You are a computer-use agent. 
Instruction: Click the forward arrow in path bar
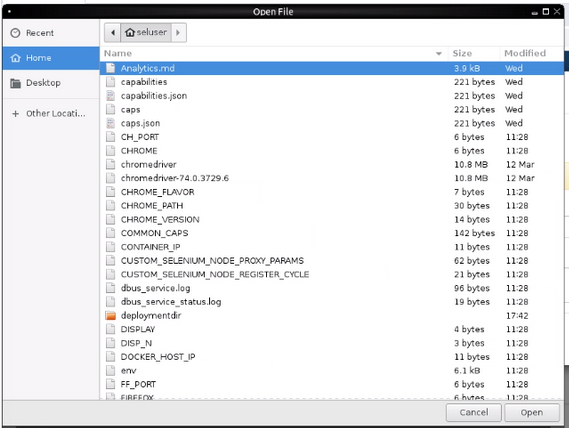click(178, 33)
